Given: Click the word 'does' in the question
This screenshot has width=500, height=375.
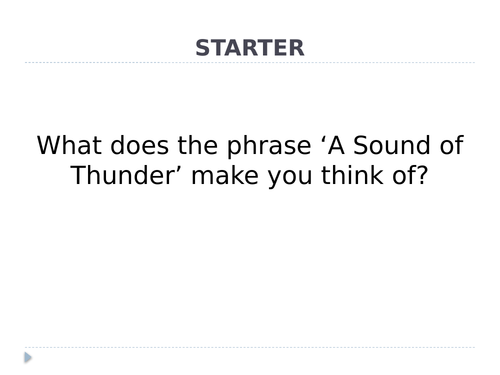Looking at the screenshot, I should 139,145.
